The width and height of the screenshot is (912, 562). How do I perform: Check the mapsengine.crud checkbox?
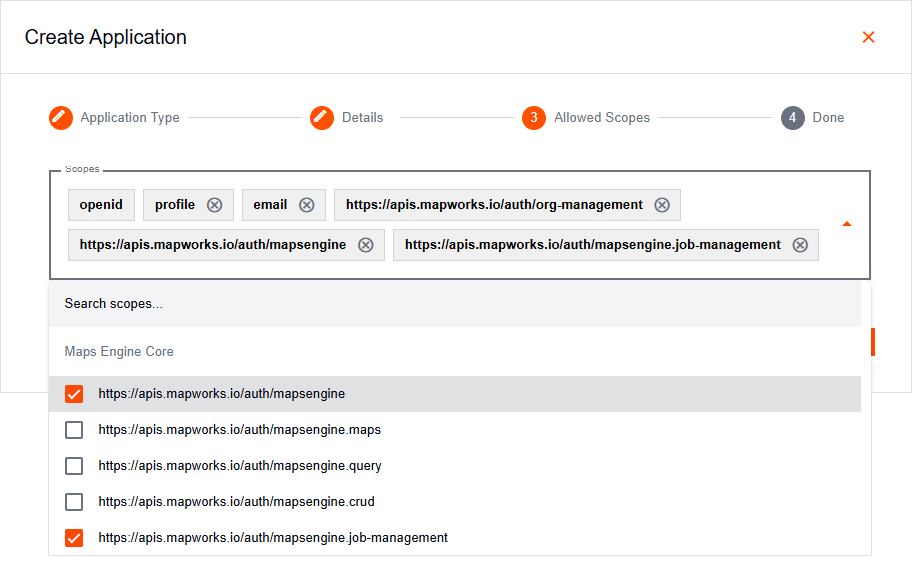coord(74,502)
